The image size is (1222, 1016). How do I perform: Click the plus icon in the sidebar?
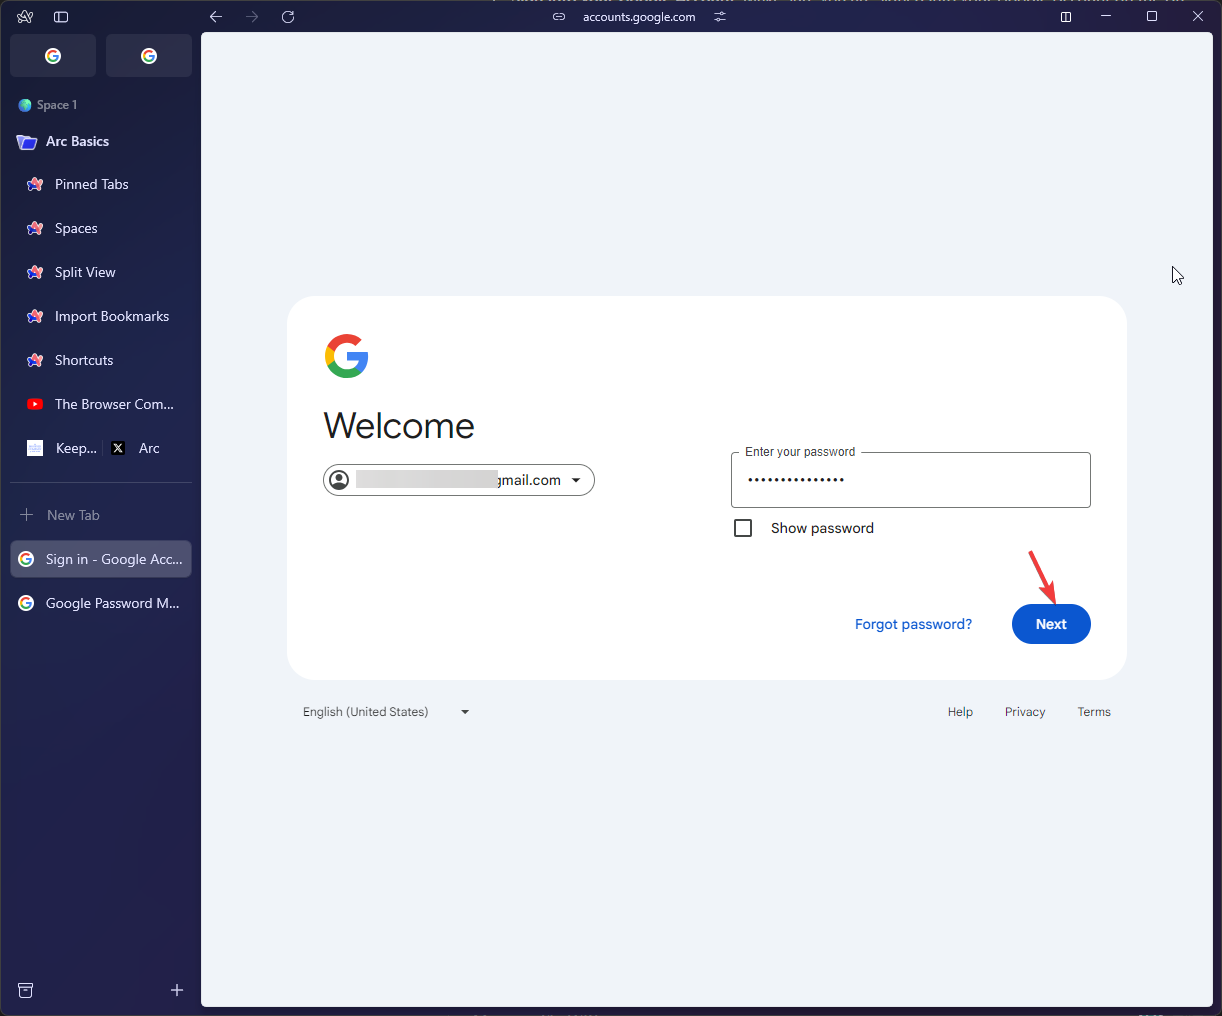coord(177,990)
